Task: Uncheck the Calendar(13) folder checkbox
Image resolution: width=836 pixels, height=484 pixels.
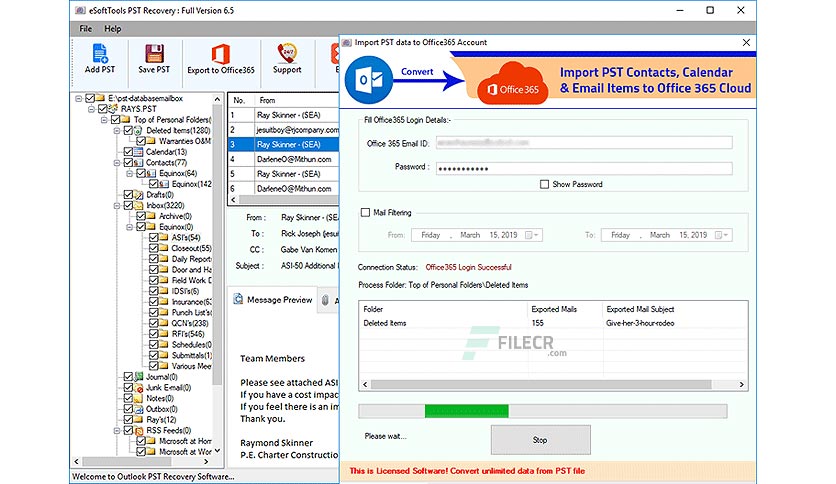Action: click(x=128, y=152)
